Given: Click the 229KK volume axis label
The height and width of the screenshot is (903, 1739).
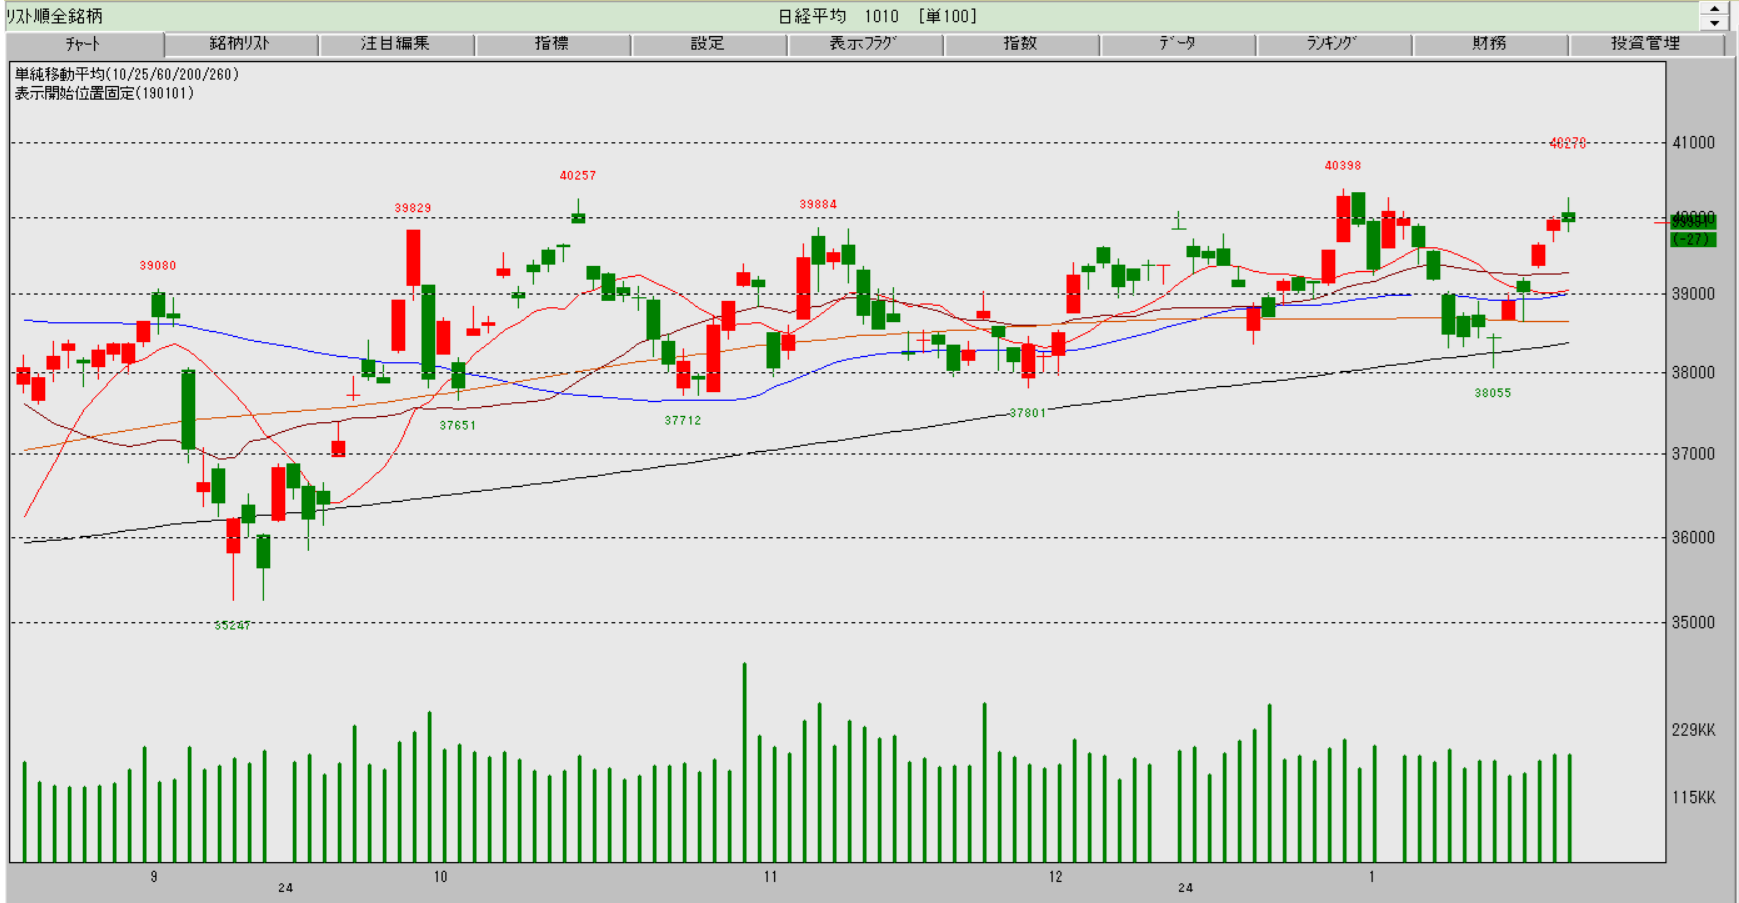Looking at the screenshot, I should tap(1694, 730).
